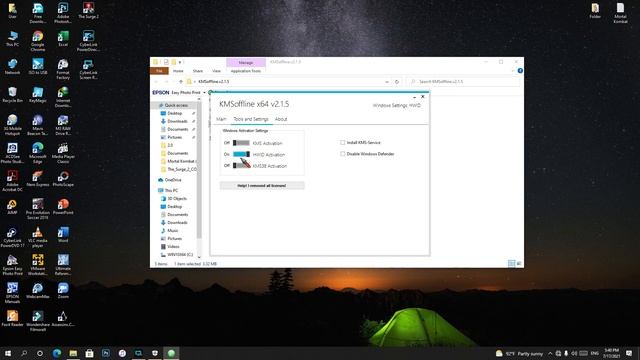Open the Windows Start menu
640x360 pixels.
point(8,353)
